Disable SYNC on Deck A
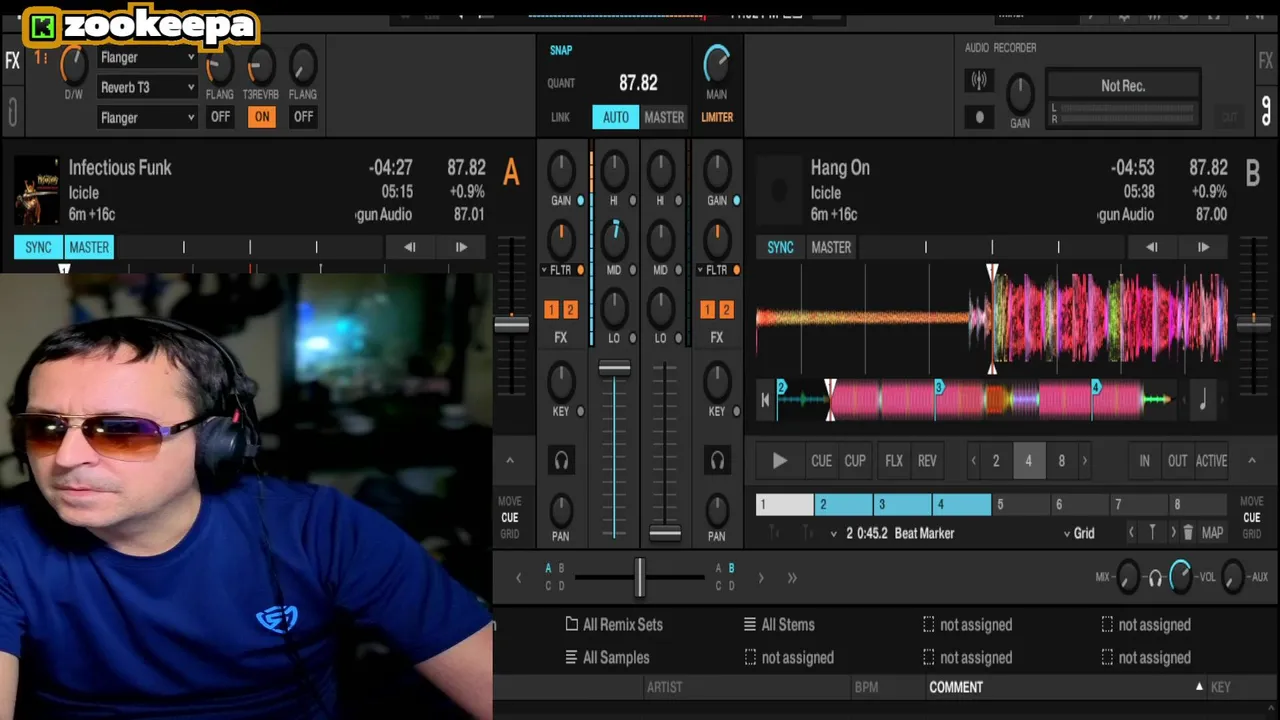 (38, 247)
